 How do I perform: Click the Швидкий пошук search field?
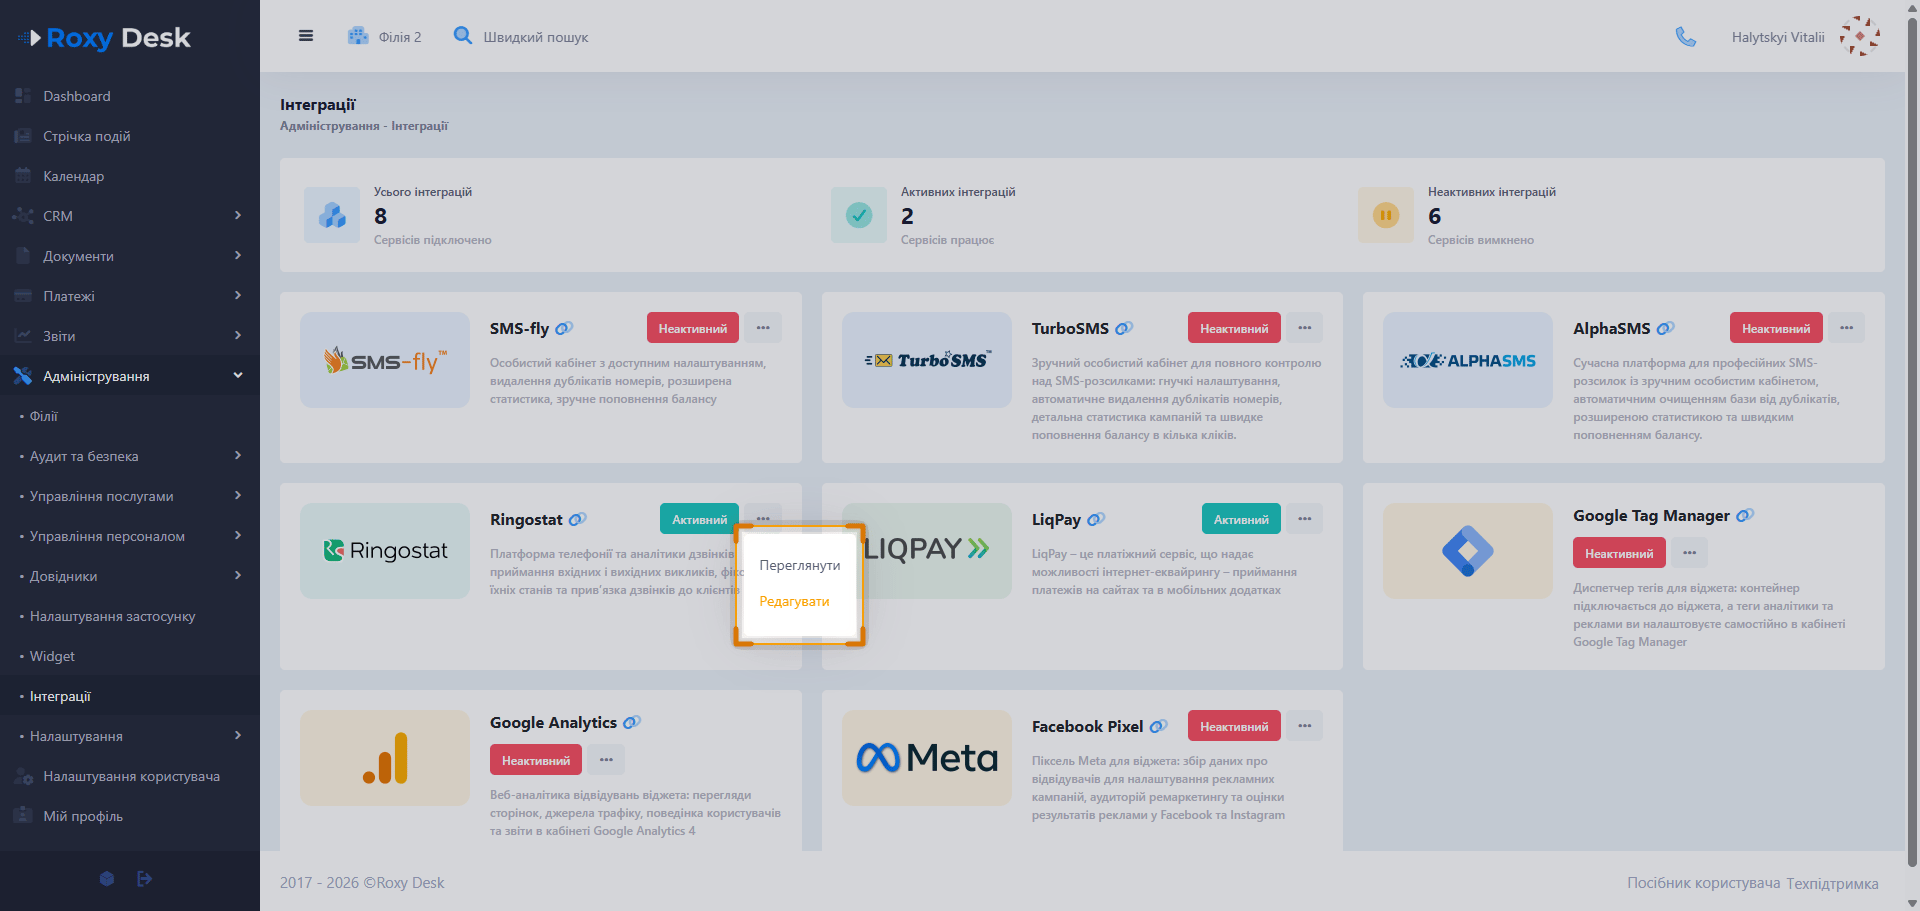(x=536, y=37)
